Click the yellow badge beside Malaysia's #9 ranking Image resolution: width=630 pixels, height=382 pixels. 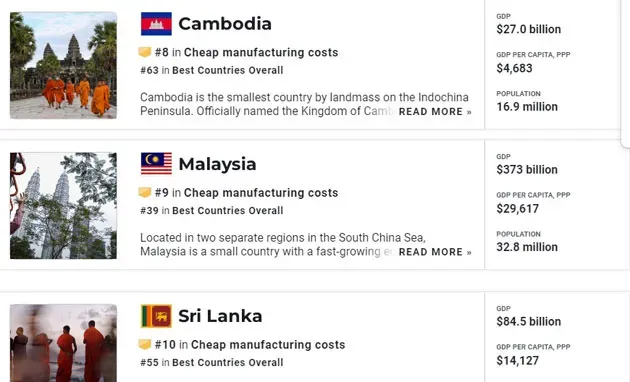[x=145, y=192]
